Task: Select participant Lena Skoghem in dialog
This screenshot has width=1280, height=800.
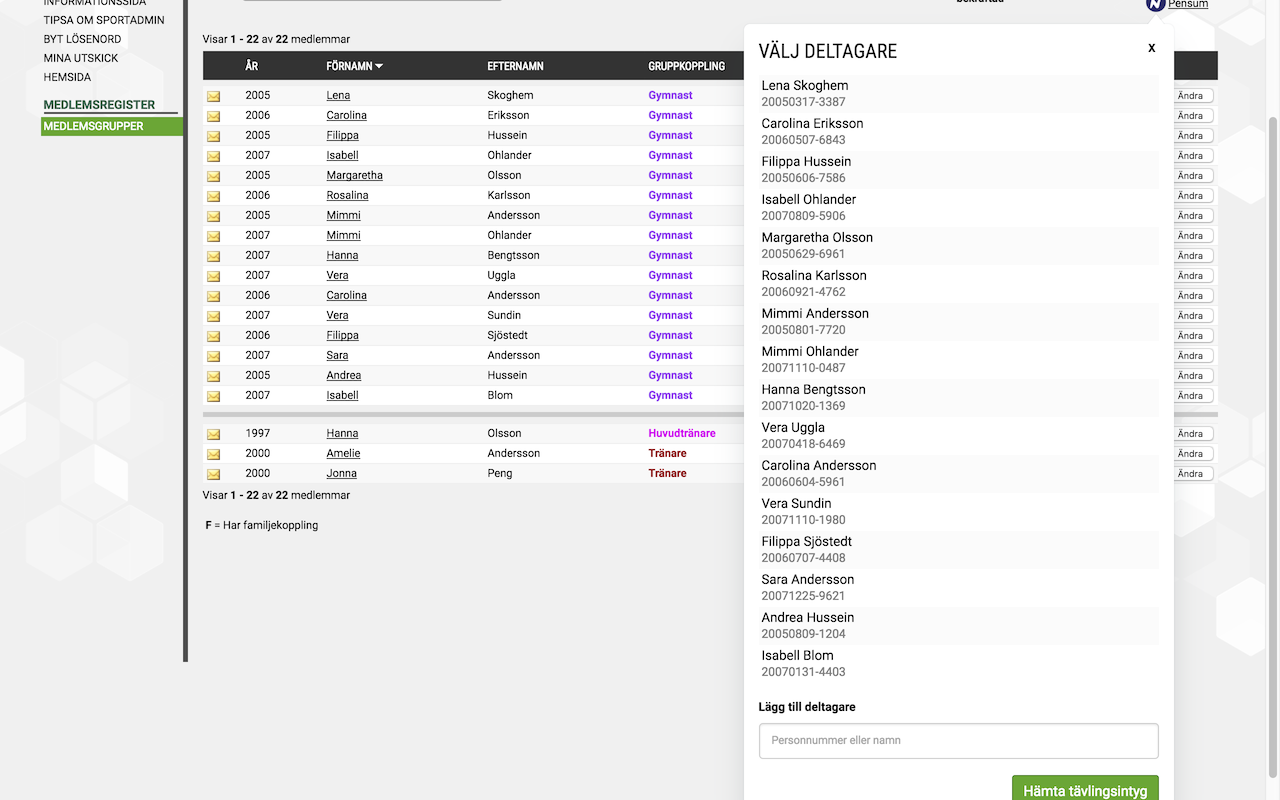Action: click(x=958, y=93)
